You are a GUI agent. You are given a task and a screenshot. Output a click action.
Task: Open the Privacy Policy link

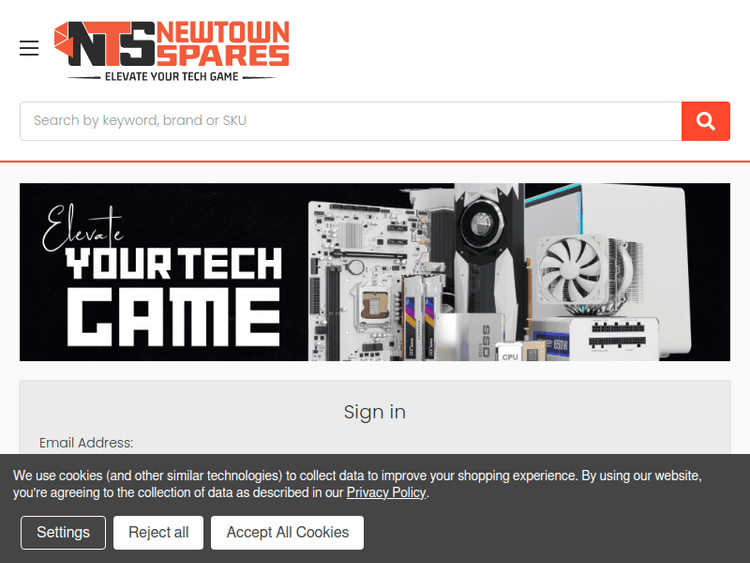point(386,493)
